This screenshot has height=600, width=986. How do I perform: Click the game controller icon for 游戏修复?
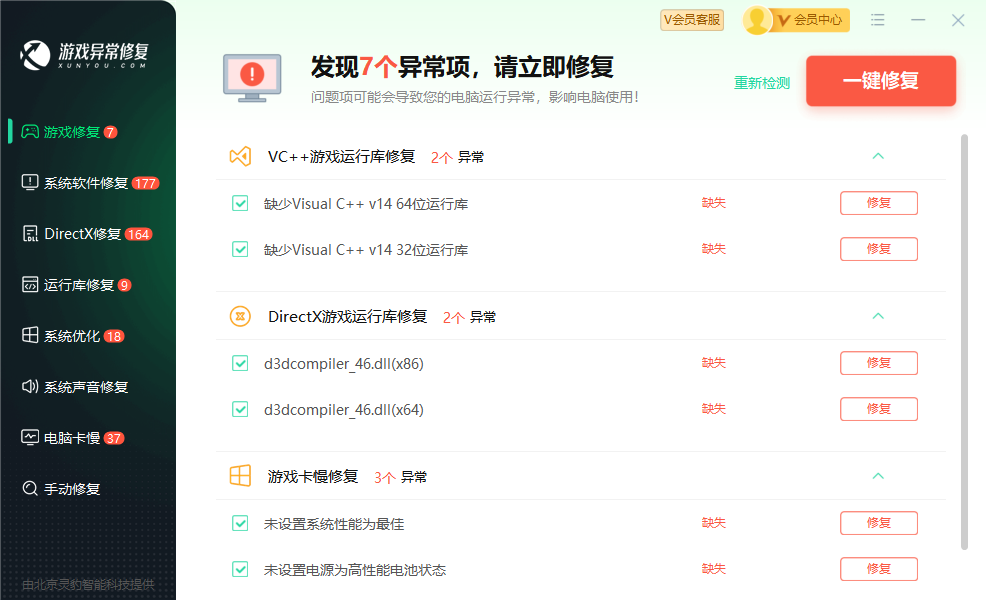[x=30, y=132]
